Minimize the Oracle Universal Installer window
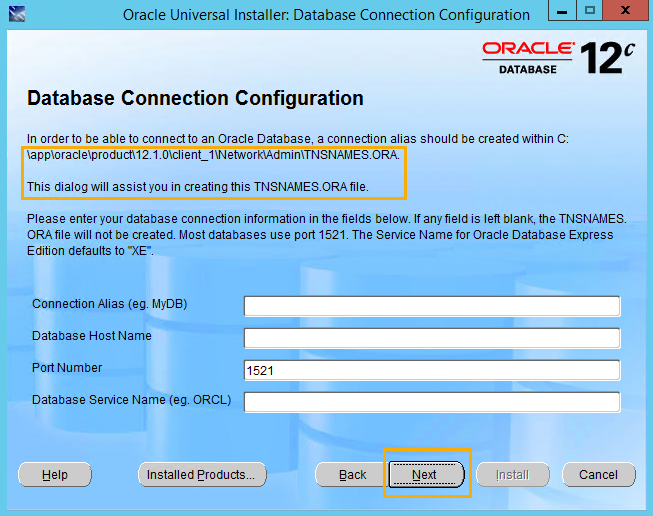Screen dimensions: 653x516 (x=562, y=10)
